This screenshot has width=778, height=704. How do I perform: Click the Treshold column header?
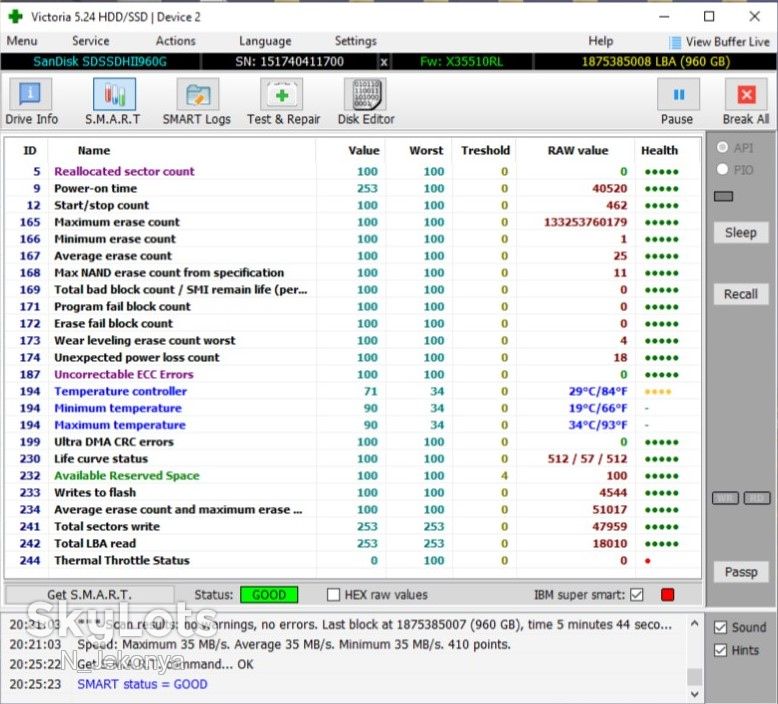485,150
